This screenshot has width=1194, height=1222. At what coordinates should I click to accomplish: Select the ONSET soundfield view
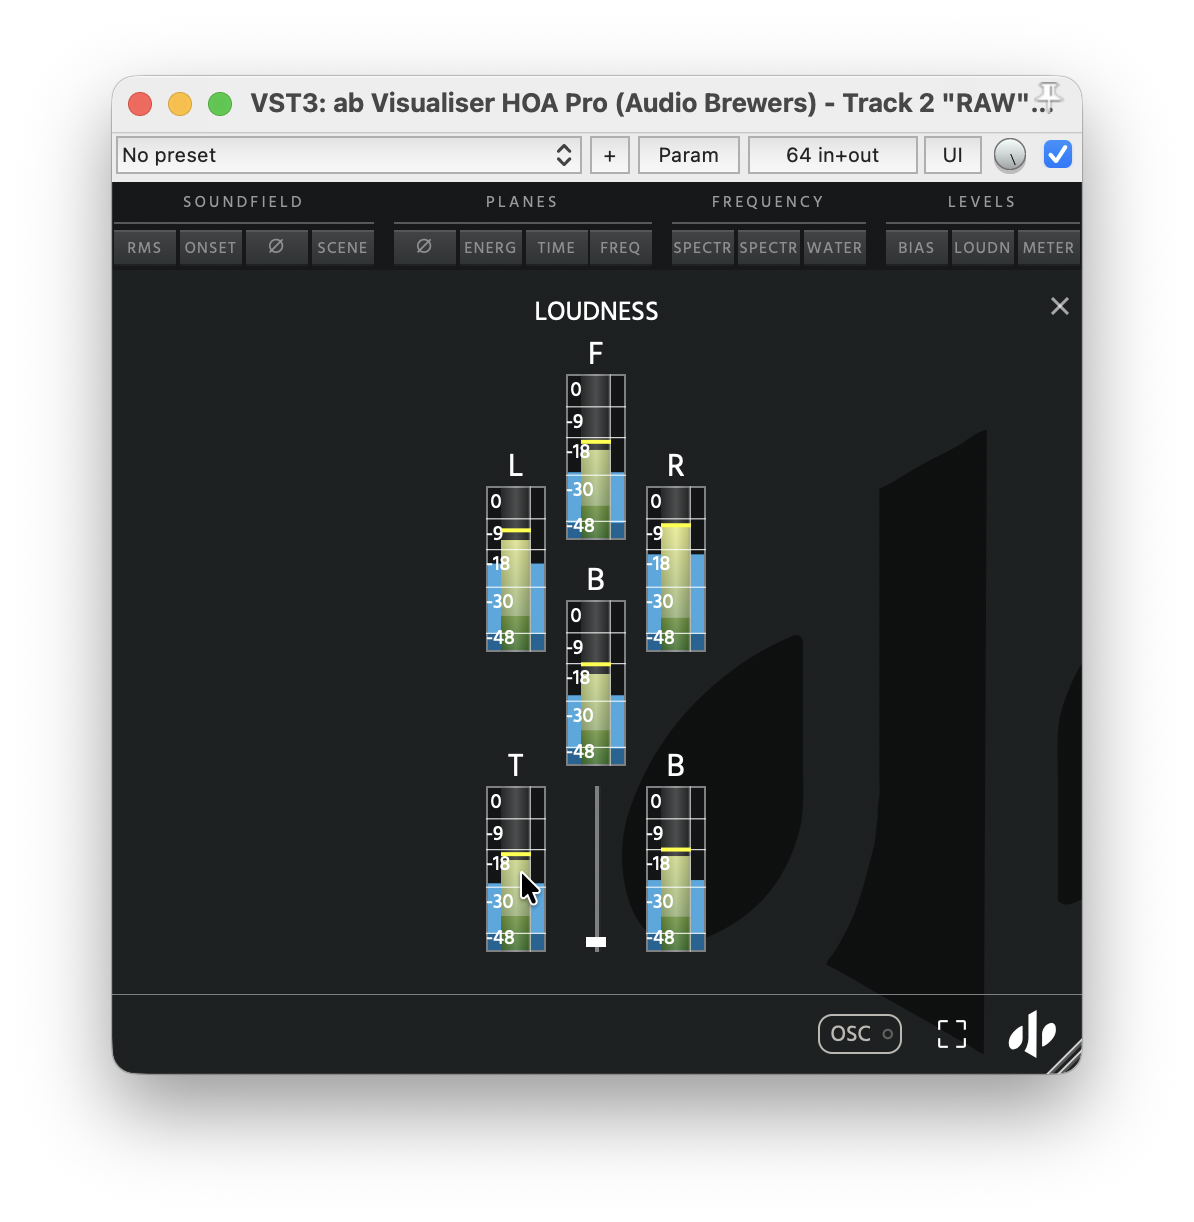[x=210, y=247]
